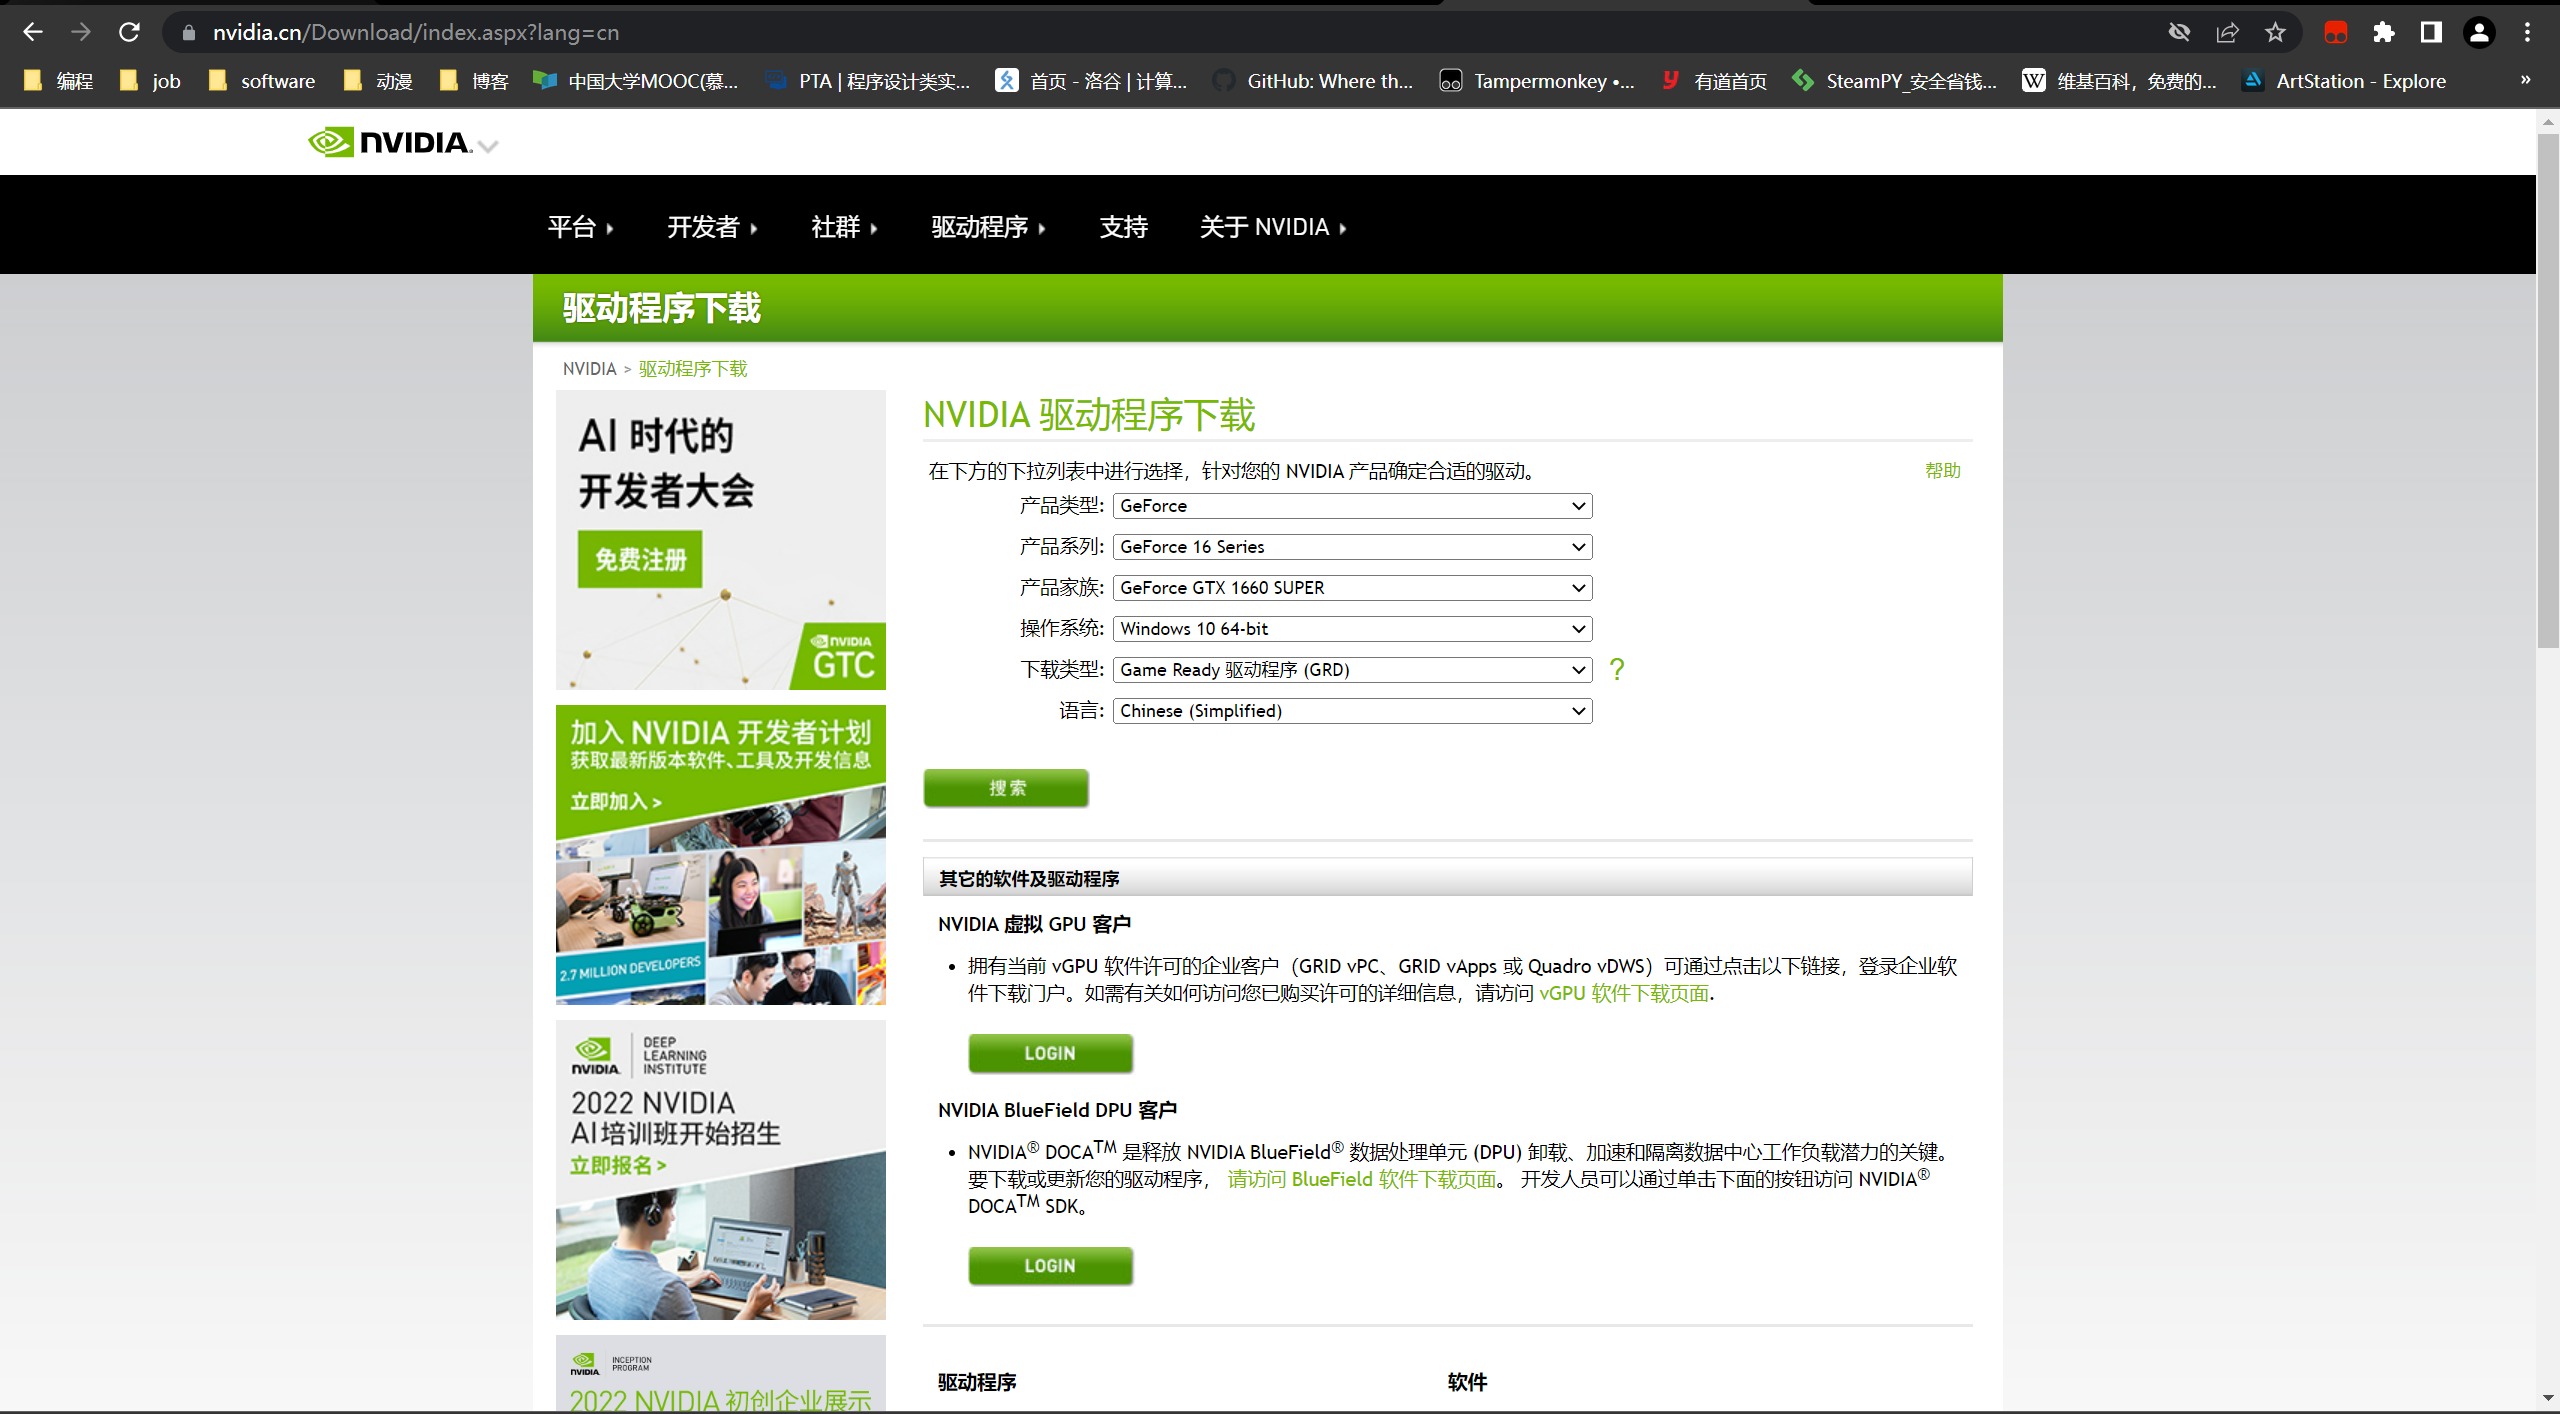
Task: Bookmark this page with star icon
Action: 2275,32
